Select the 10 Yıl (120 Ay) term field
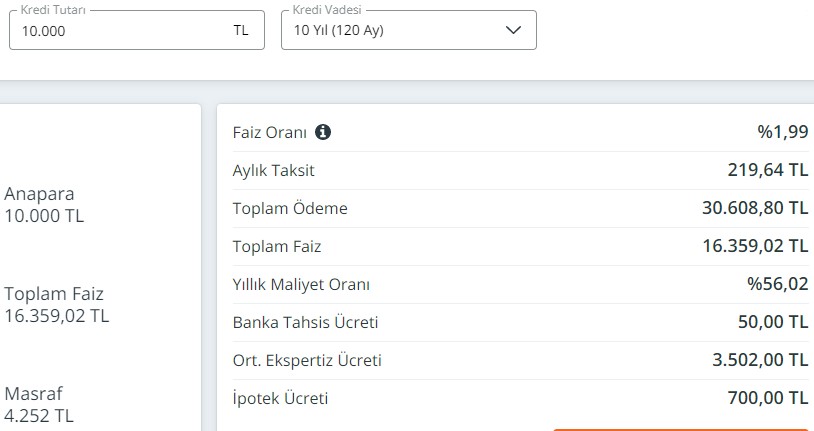Screen dimensions: 814x431 click(409, 30)
